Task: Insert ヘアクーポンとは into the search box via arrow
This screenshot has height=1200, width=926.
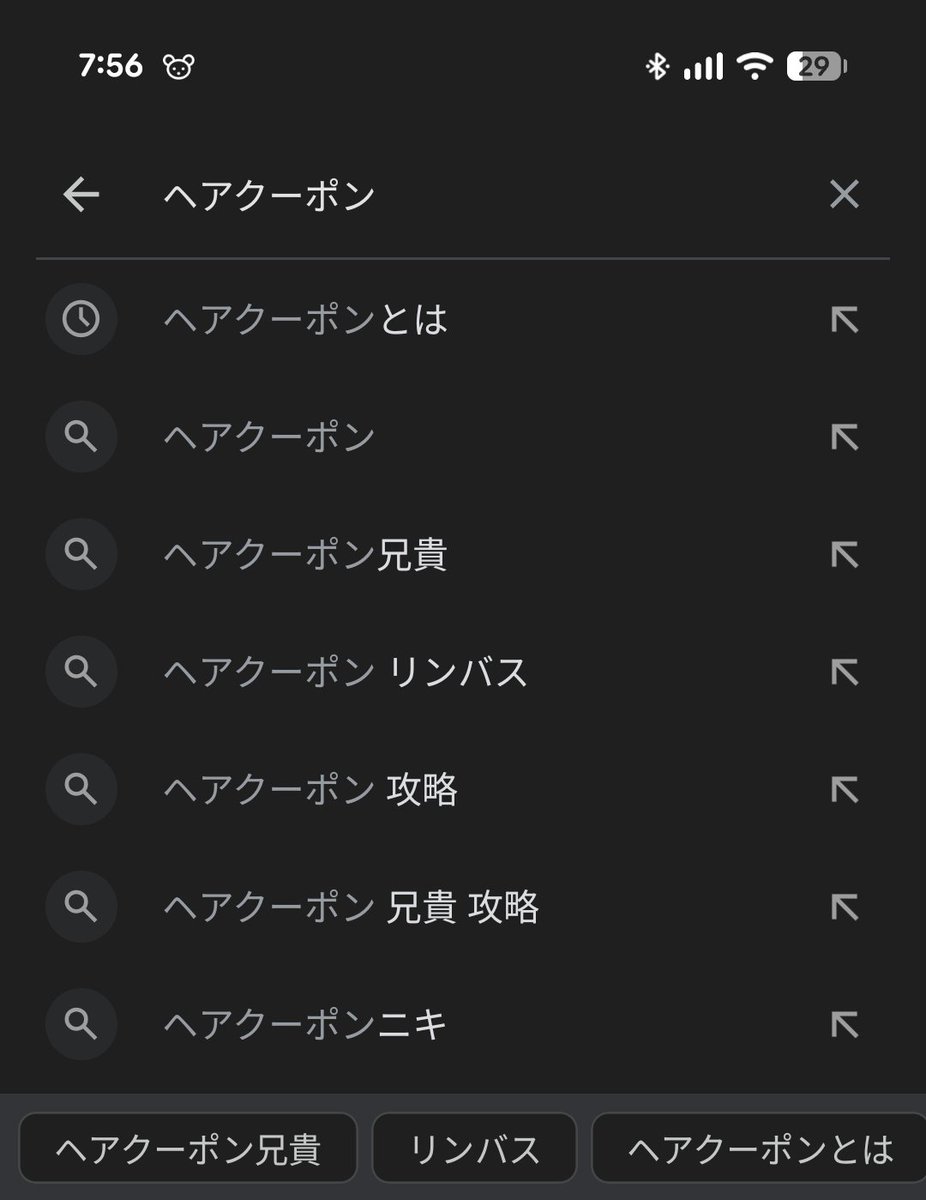Action: point(845,319)
